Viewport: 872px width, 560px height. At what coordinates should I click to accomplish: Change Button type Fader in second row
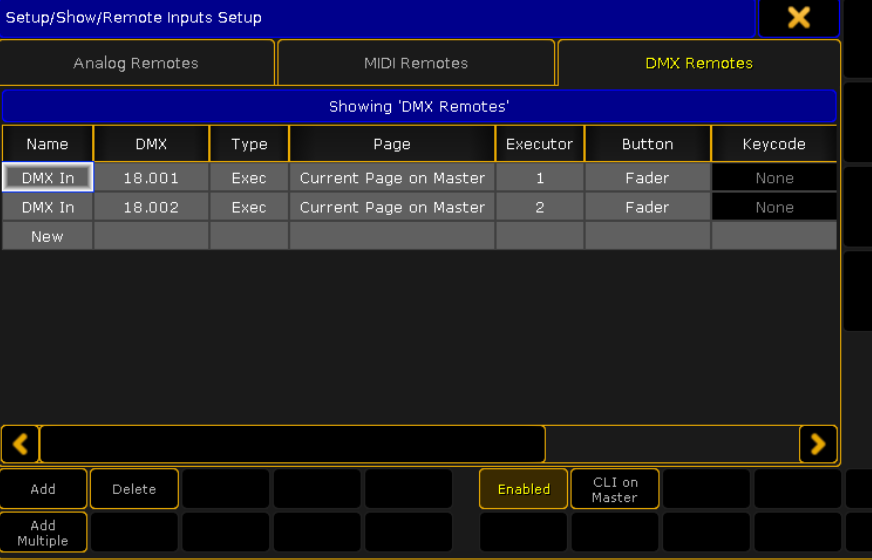pyautogui.click(x=647, y=207)
